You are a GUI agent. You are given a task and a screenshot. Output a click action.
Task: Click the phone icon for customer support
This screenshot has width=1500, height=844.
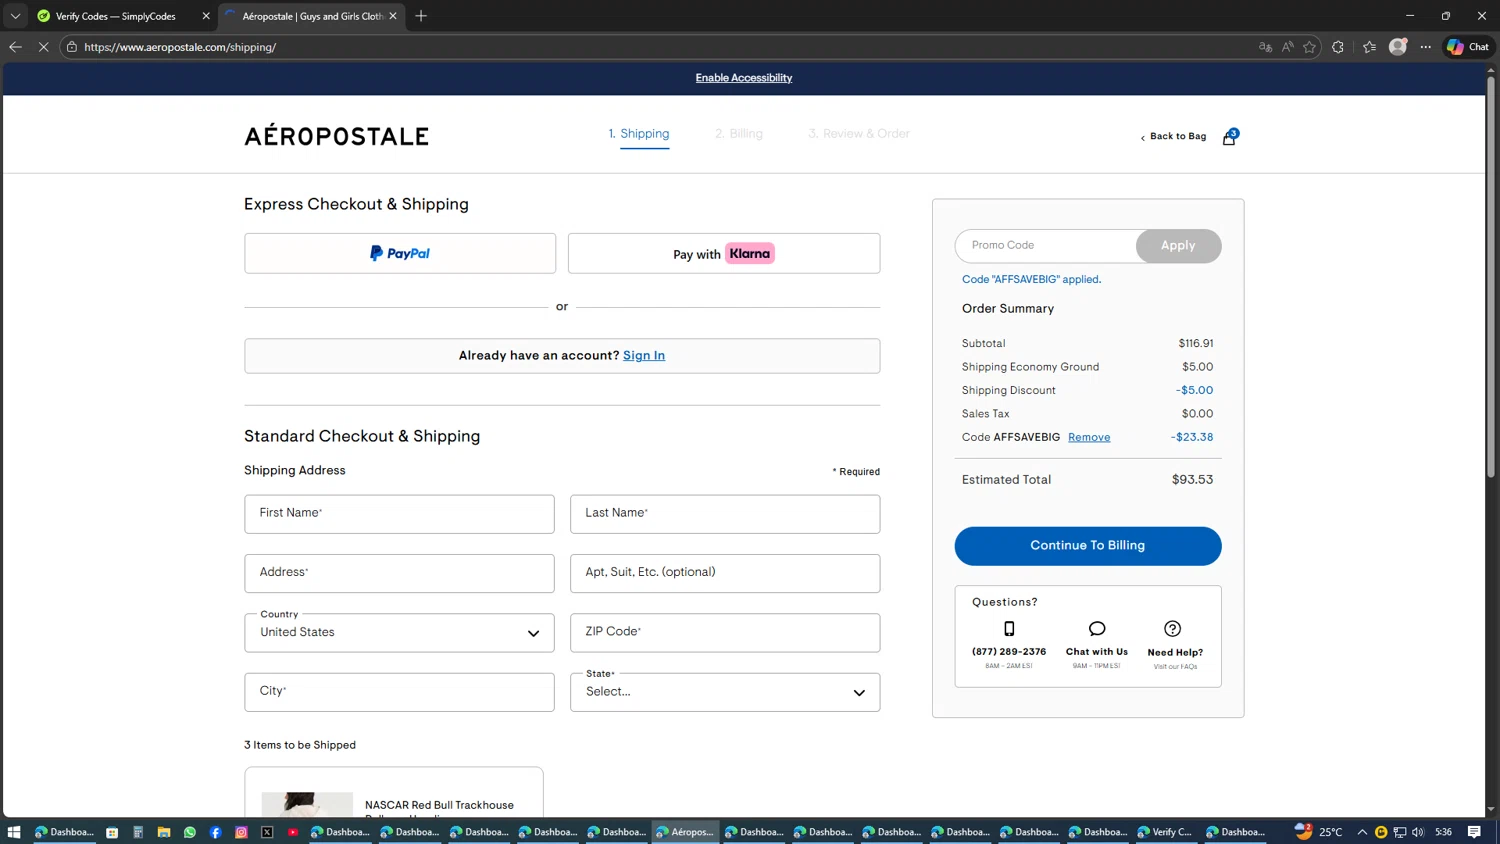[1009, 629]
